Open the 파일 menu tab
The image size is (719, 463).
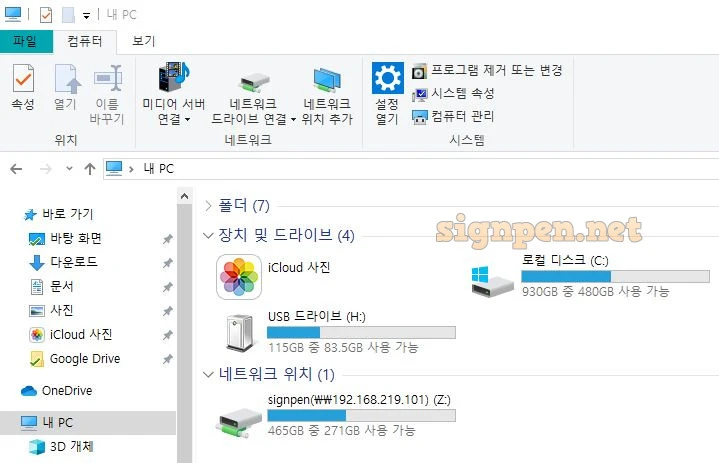point(26,41)
